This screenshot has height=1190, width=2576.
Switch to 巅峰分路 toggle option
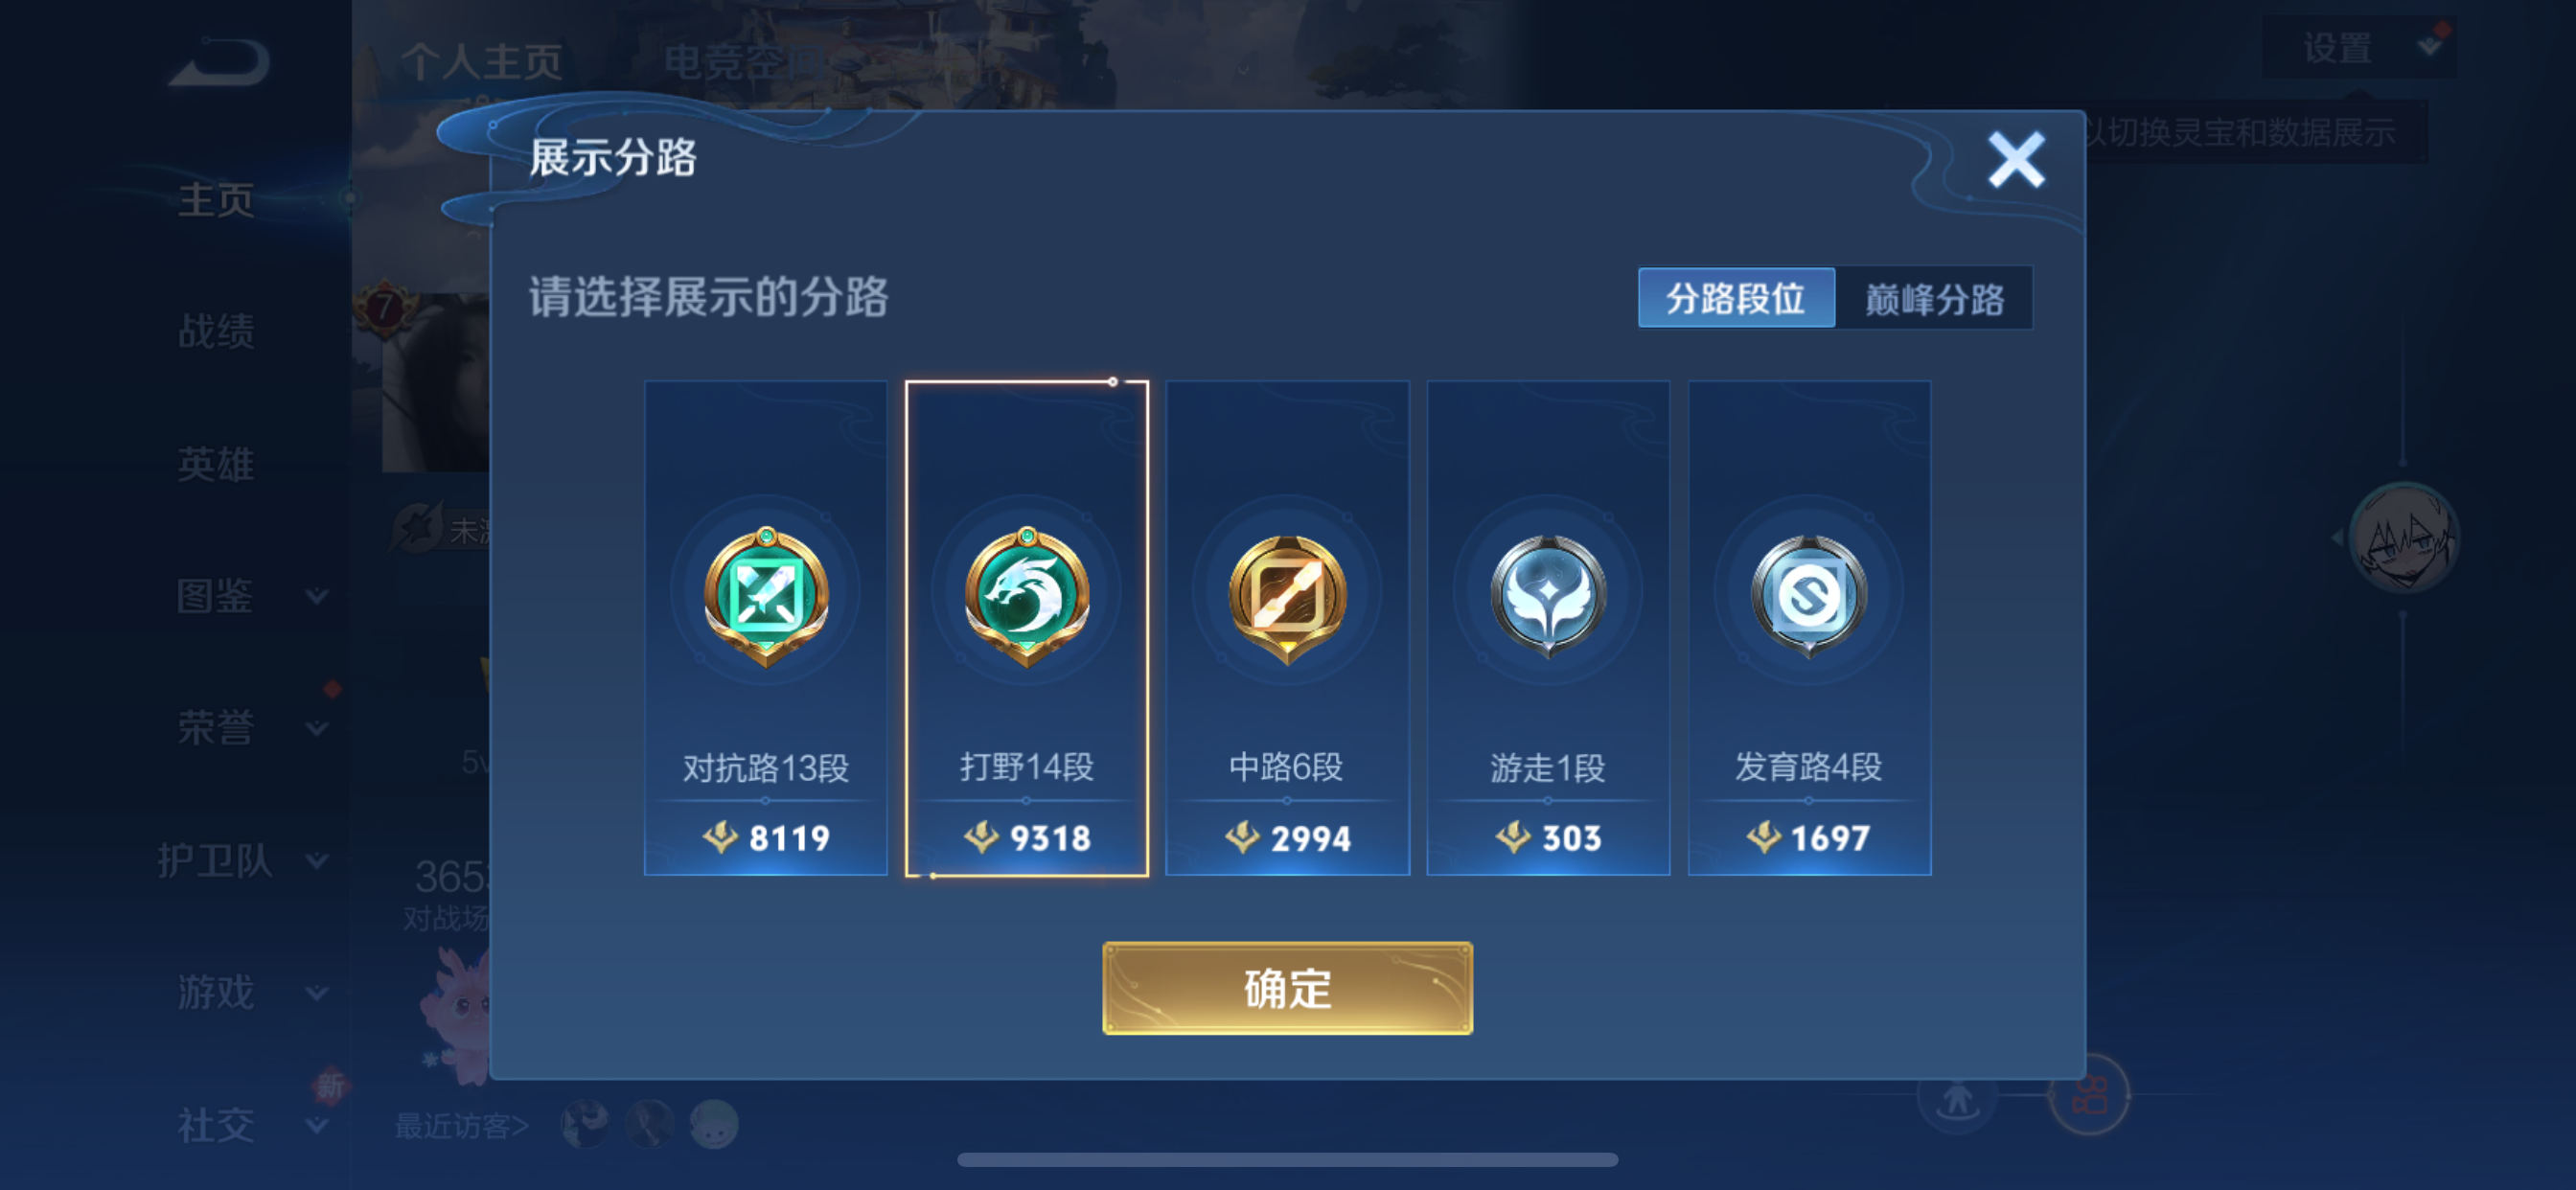click(x=1934, y=298)
